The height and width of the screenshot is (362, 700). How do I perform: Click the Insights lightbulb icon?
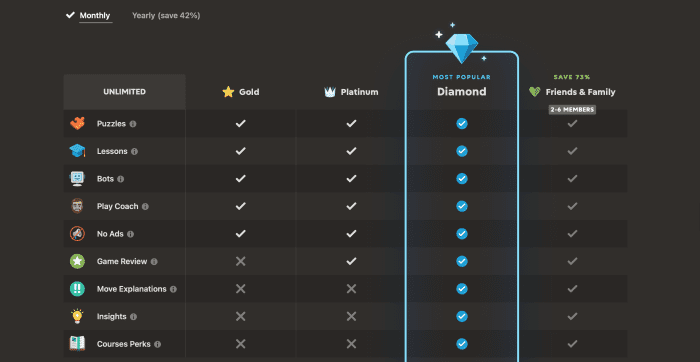point(77,316)
